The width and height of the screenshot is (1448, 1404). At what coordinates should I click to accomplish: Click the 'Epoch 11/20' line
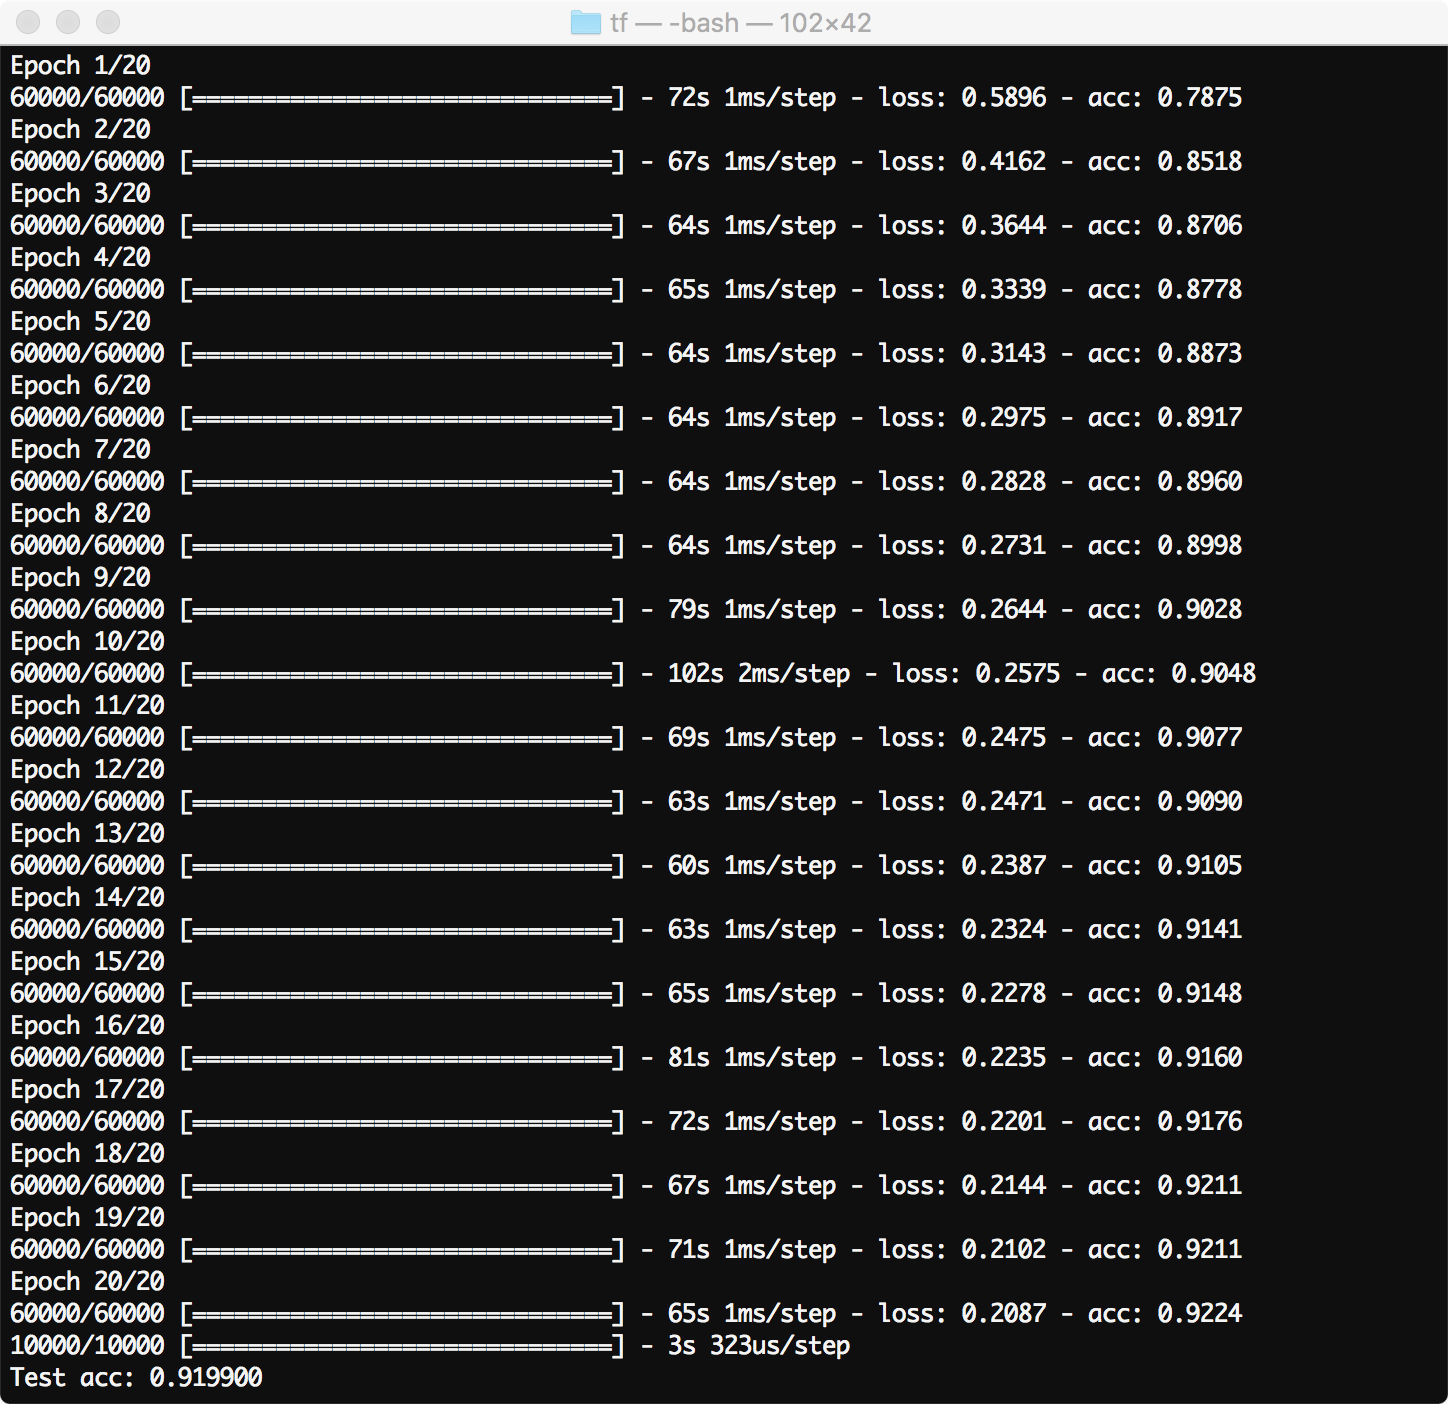point(87,706)
